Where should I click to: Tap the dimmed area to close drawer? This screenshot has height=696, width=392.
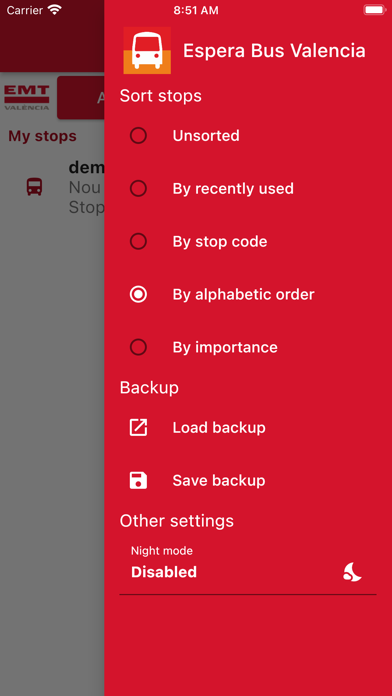point(52,444)
